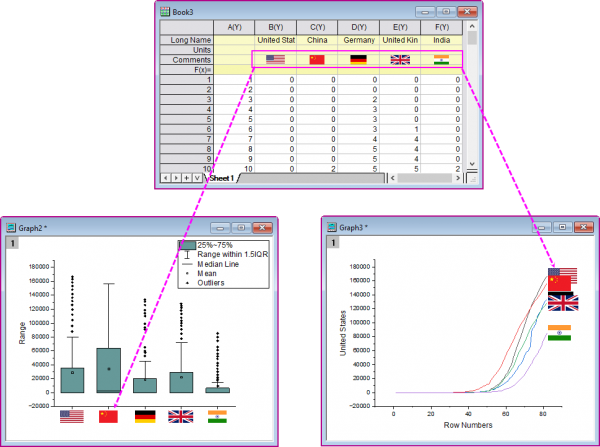
Task: Click the India flag in the Comments row
Action: (x=441, y=60)
